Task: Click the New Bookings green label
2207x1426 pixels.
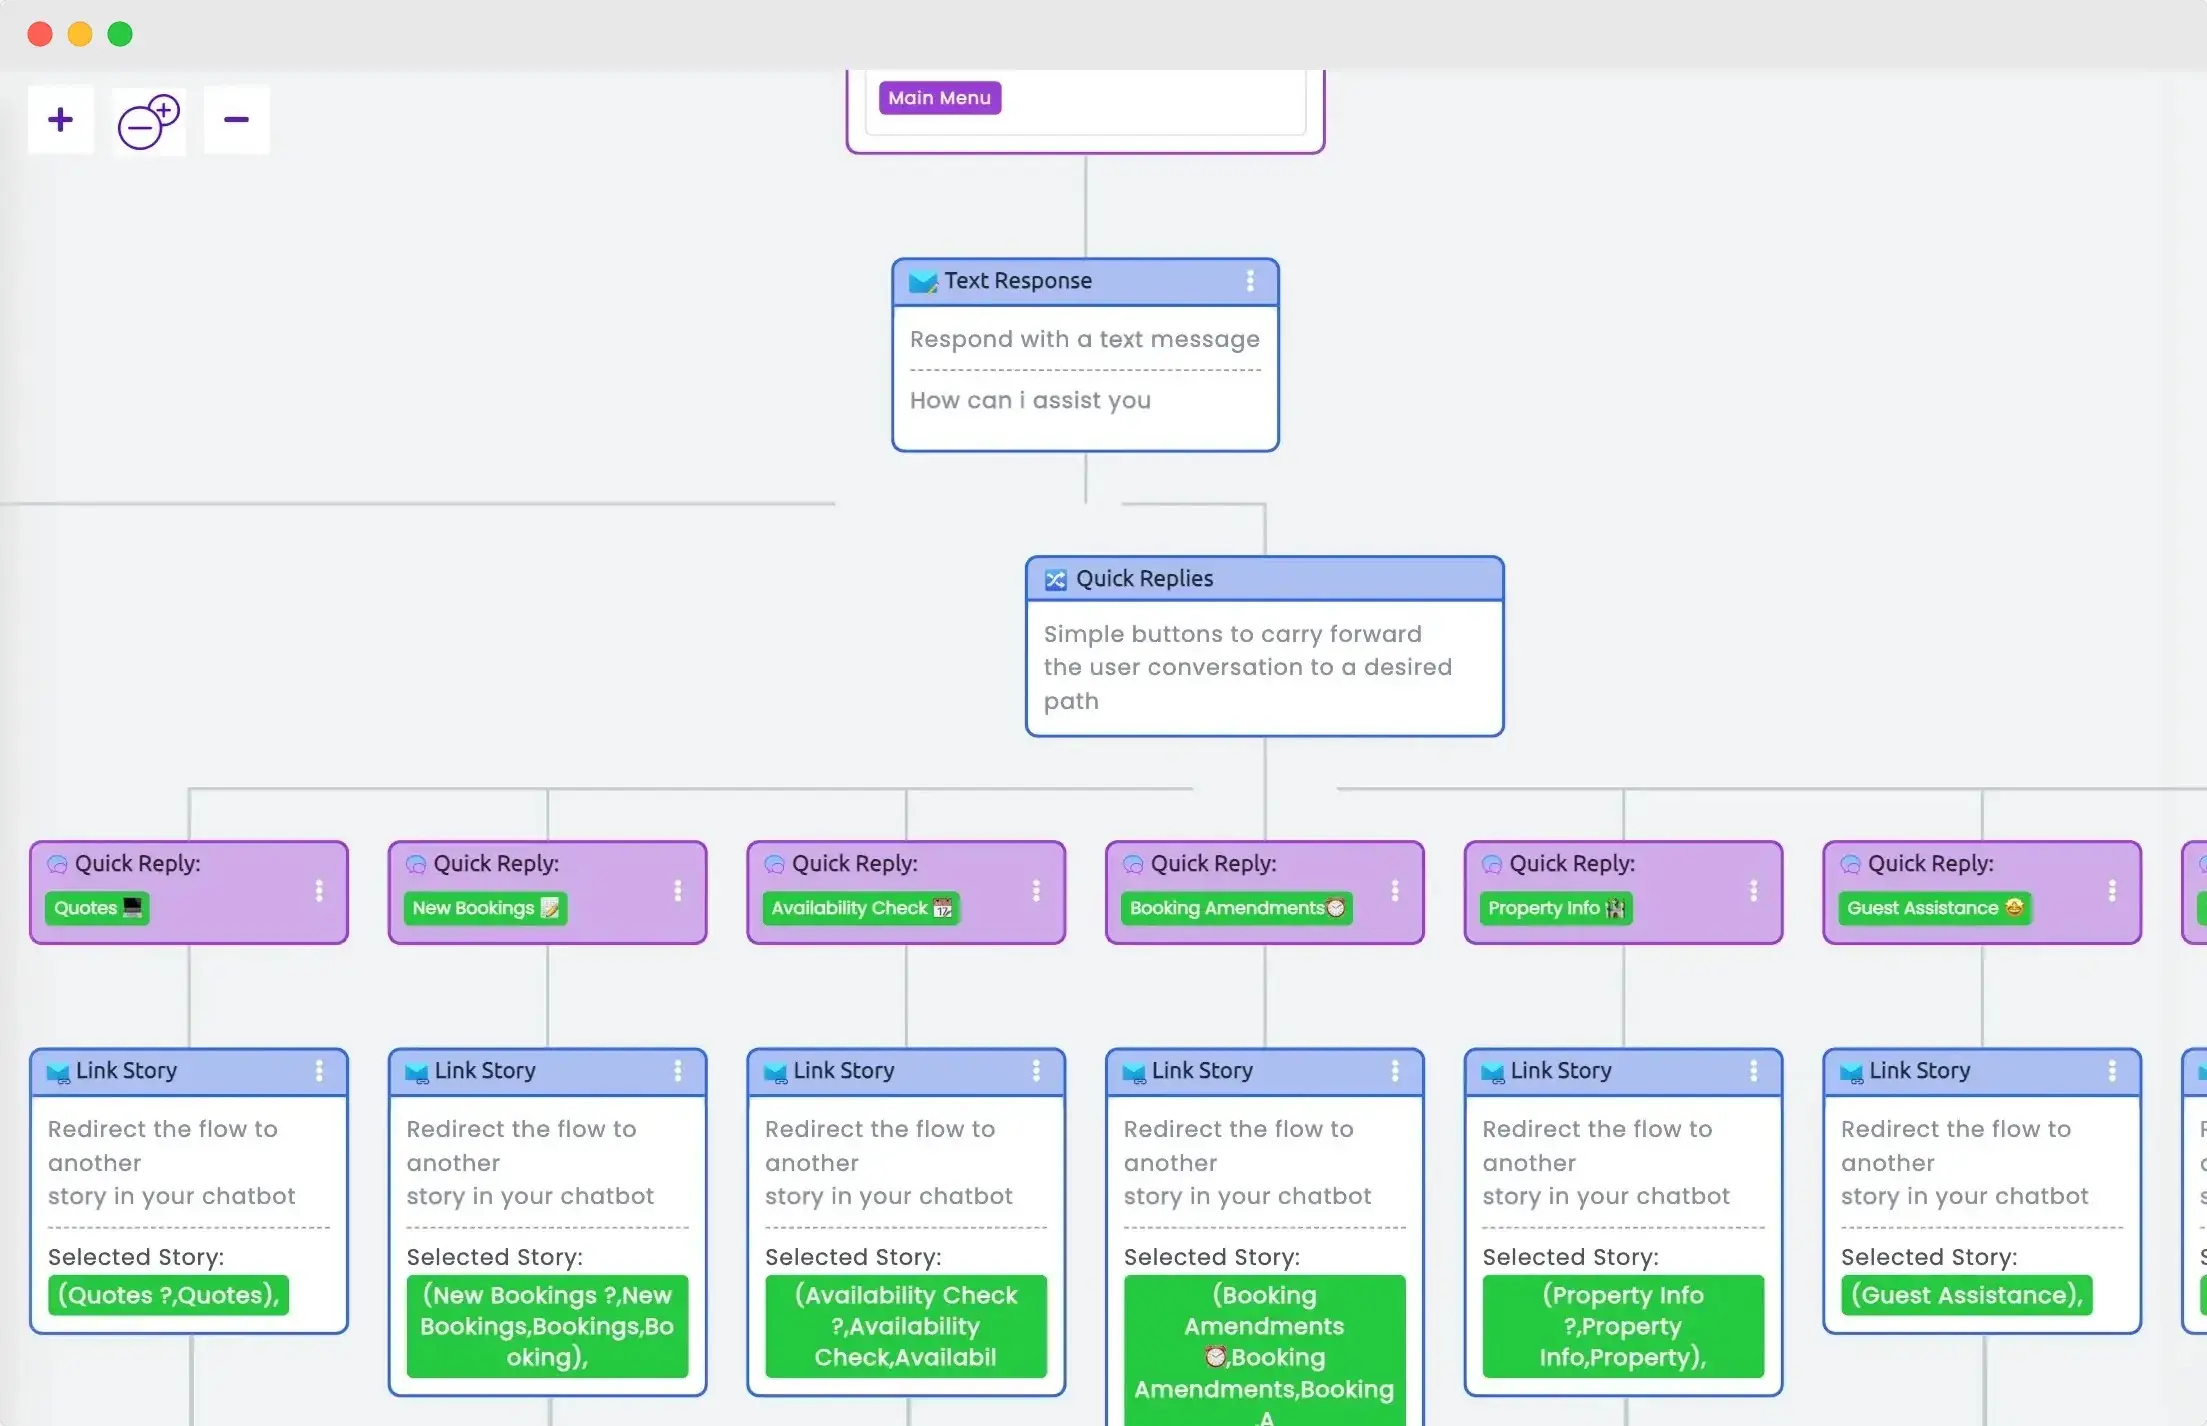Action: 485,908
